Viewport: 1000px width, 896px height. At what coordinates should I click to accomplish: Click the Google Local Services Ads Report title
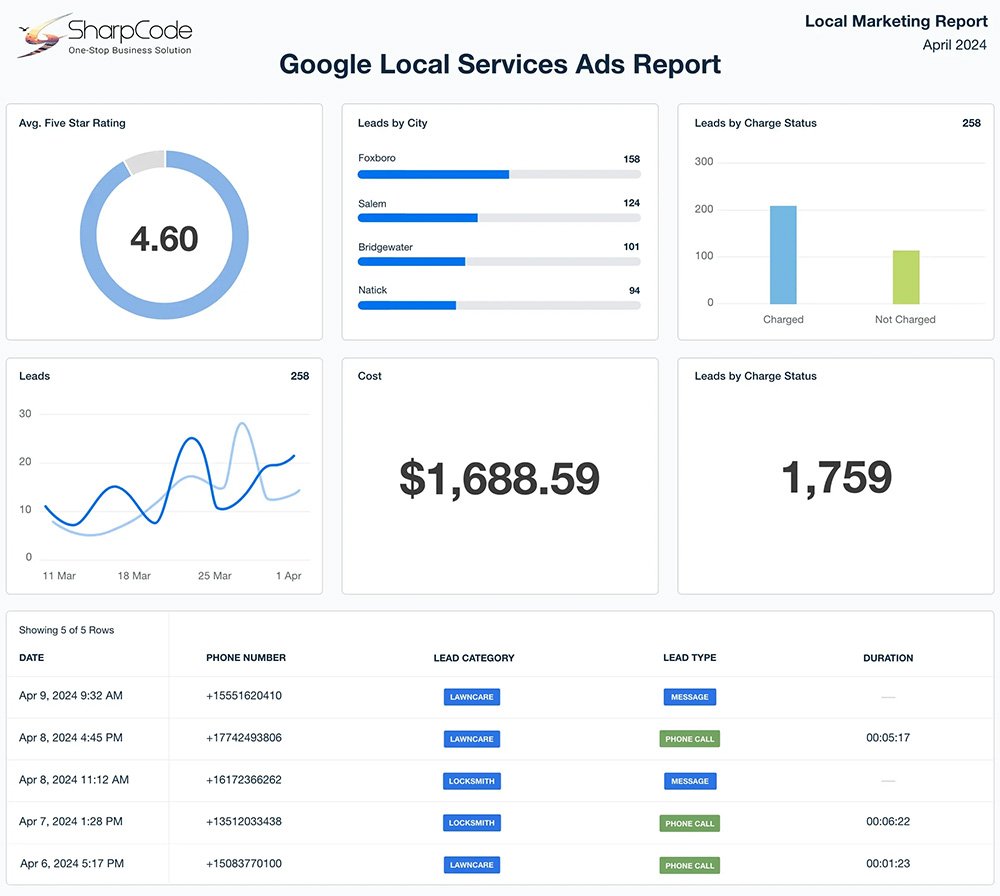(x=500, y=64)
